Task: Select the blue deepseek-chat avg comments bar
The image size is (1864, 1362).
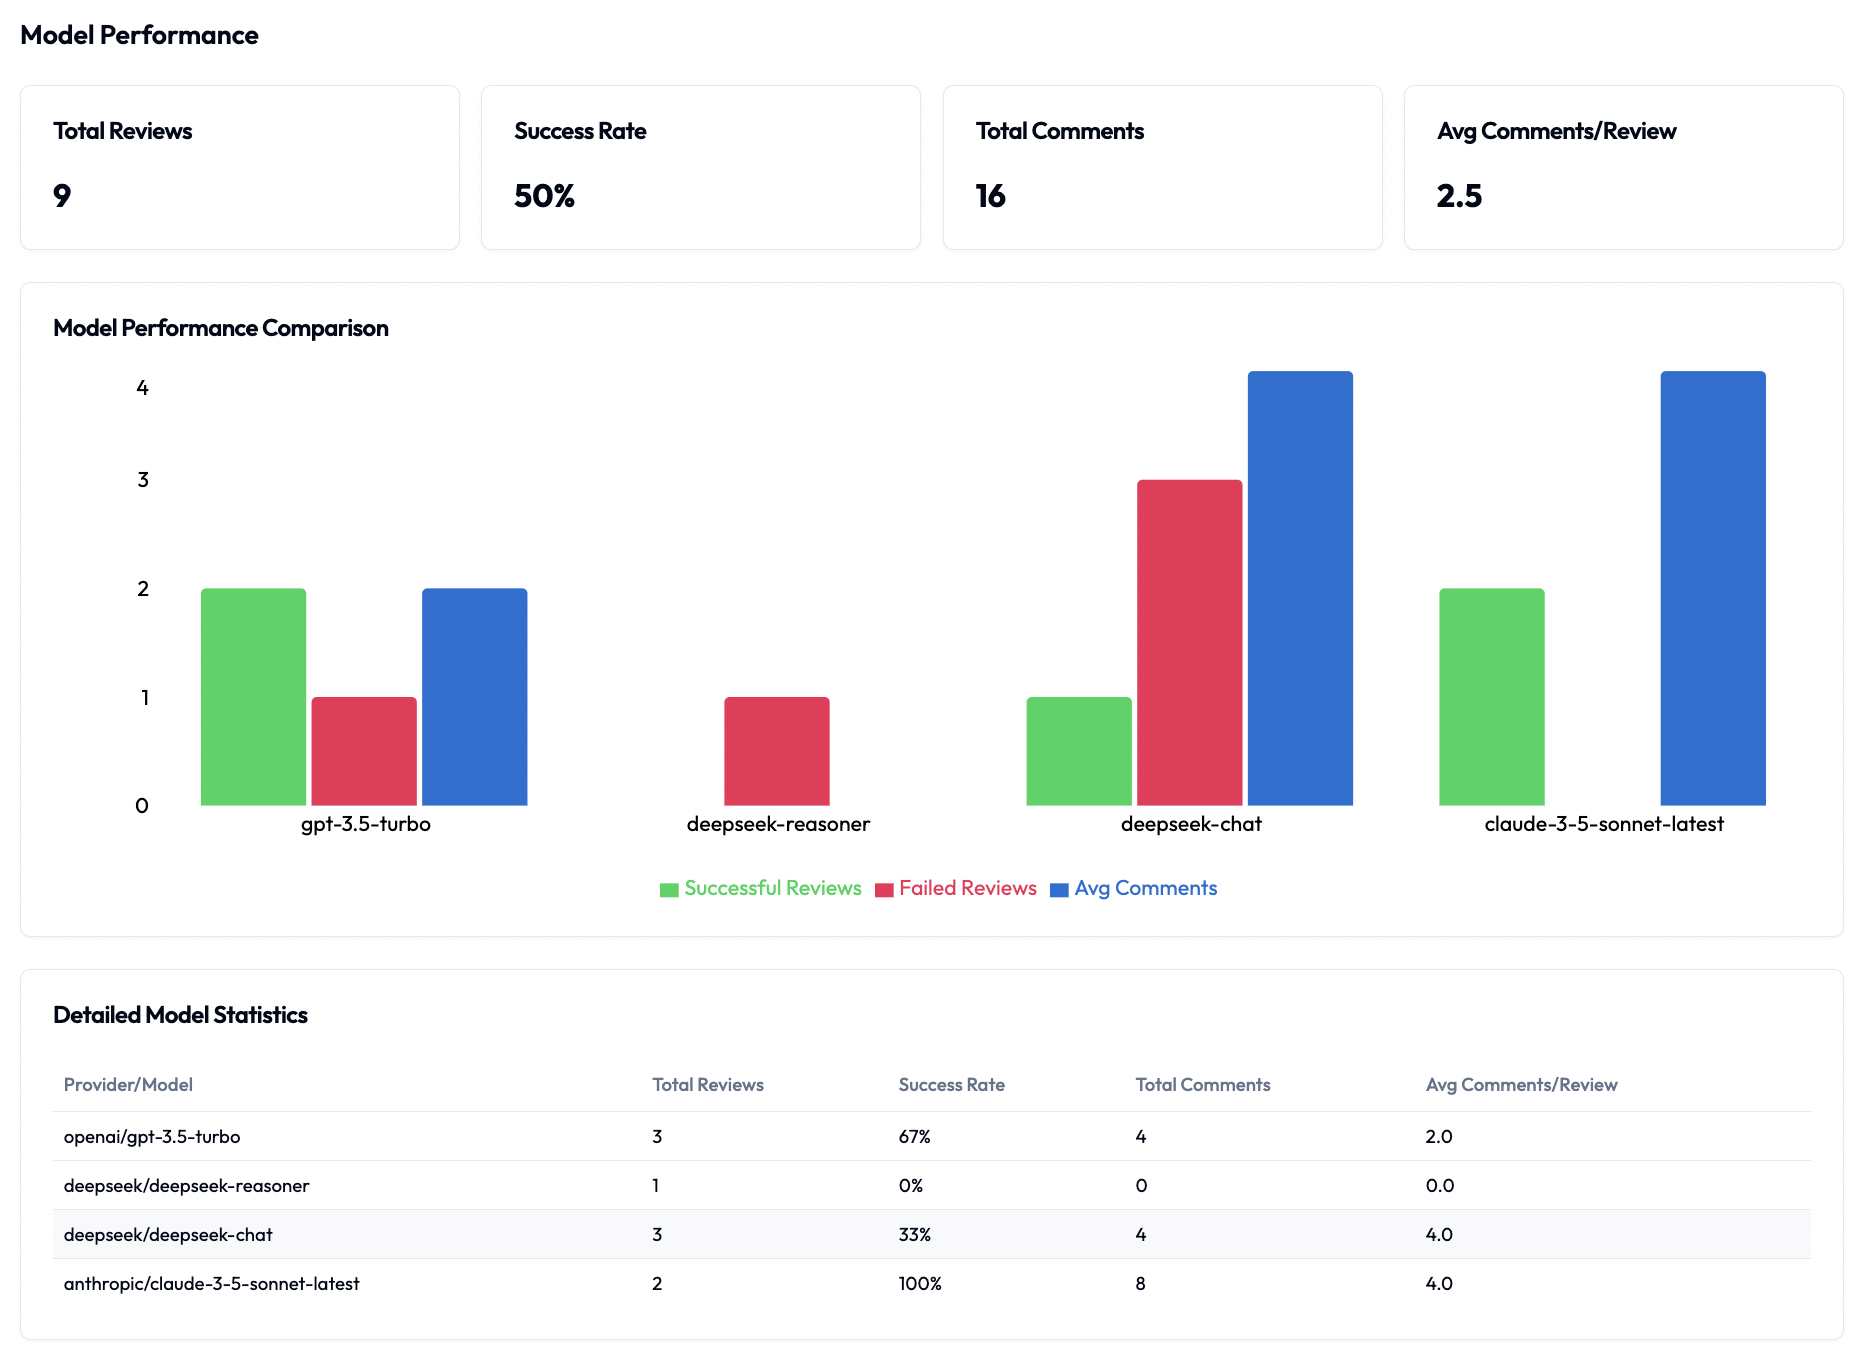Action: [1300, 588]
